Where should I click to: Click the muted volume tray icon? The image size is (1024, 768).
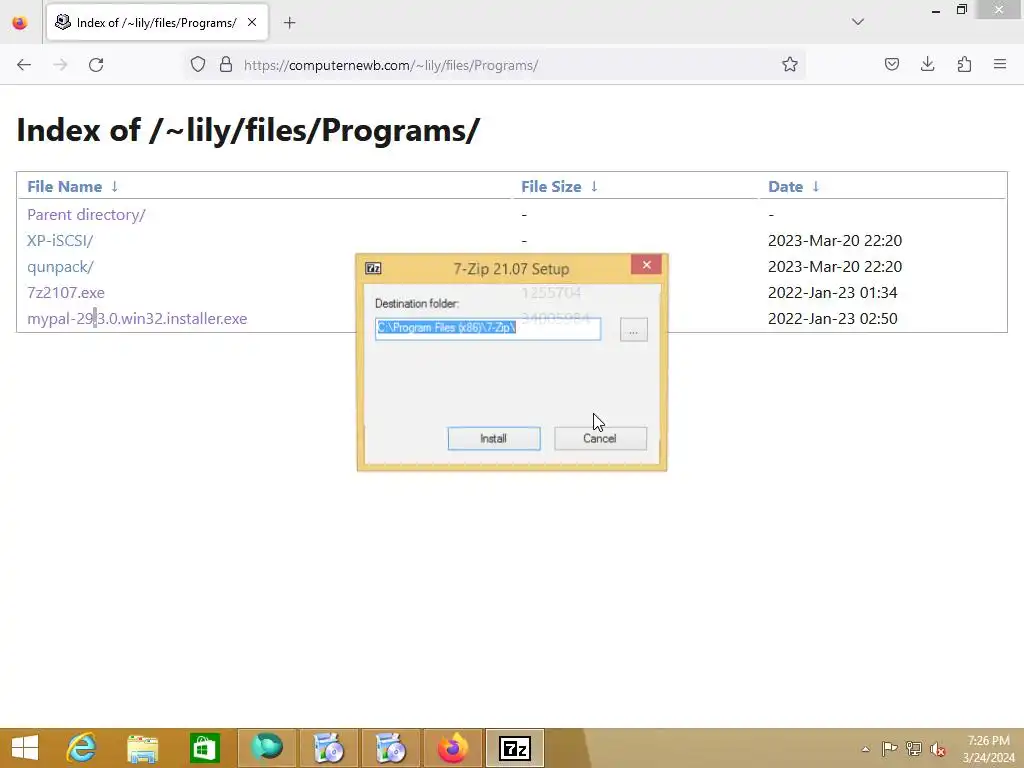938,749
